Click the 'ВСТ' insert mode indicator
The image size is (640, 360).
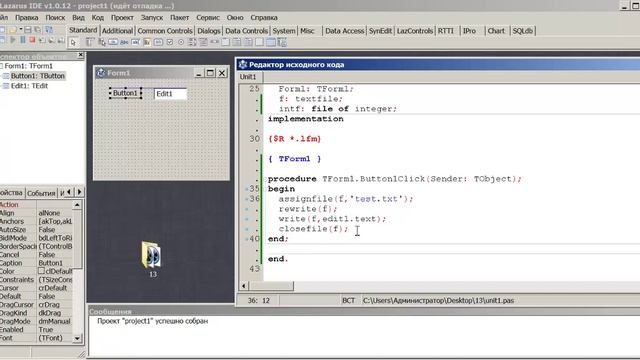(348, 300)
